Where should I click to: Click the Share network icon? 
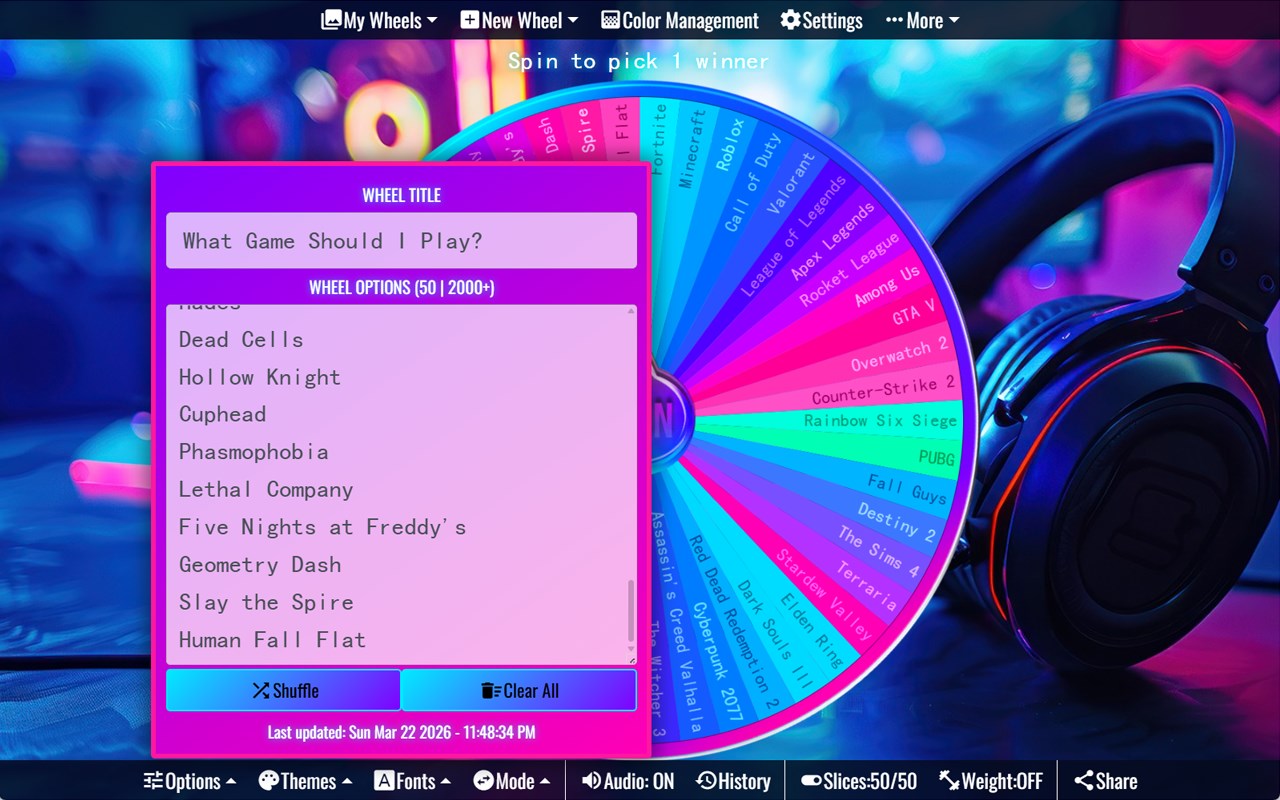pyautogui.click(x=1083, y=781)
